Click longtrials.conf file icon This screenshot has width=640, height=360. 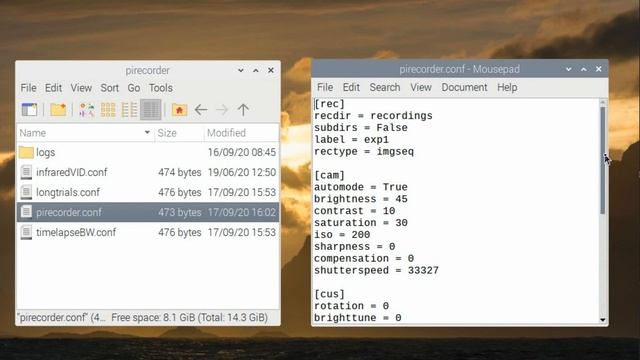coord(26,192)
